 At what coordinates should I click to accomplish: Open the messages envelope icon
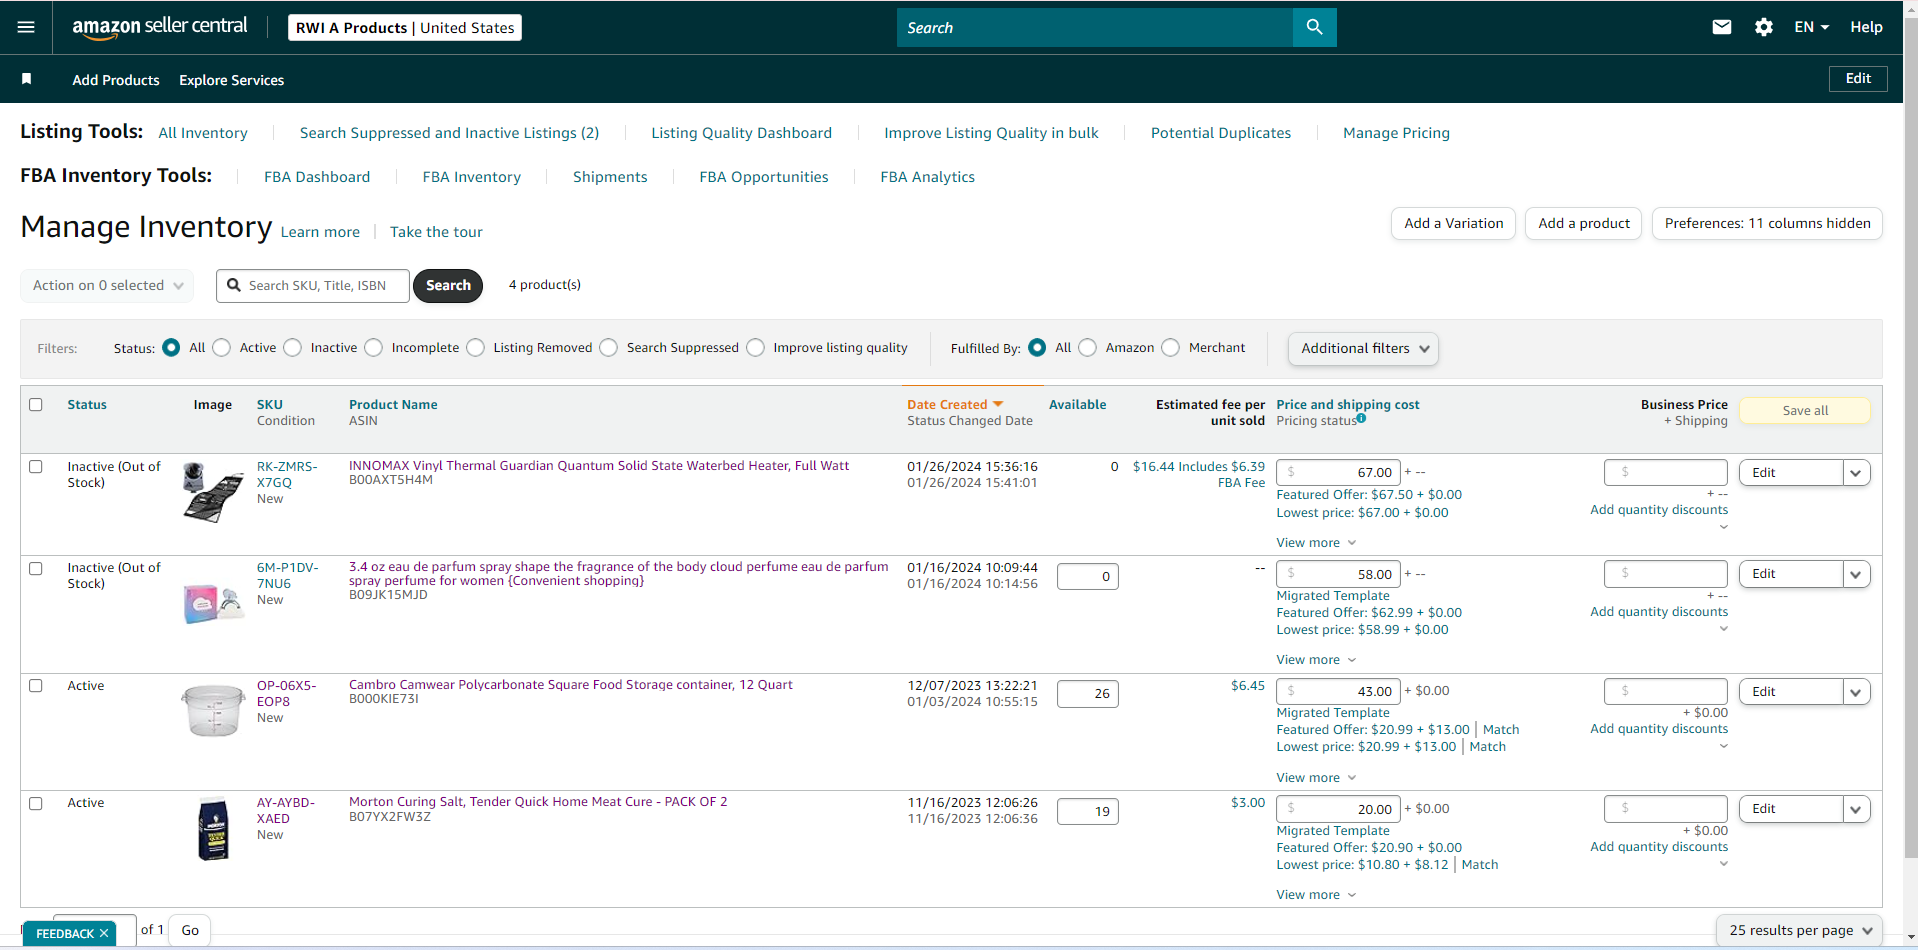(1721, 27)
